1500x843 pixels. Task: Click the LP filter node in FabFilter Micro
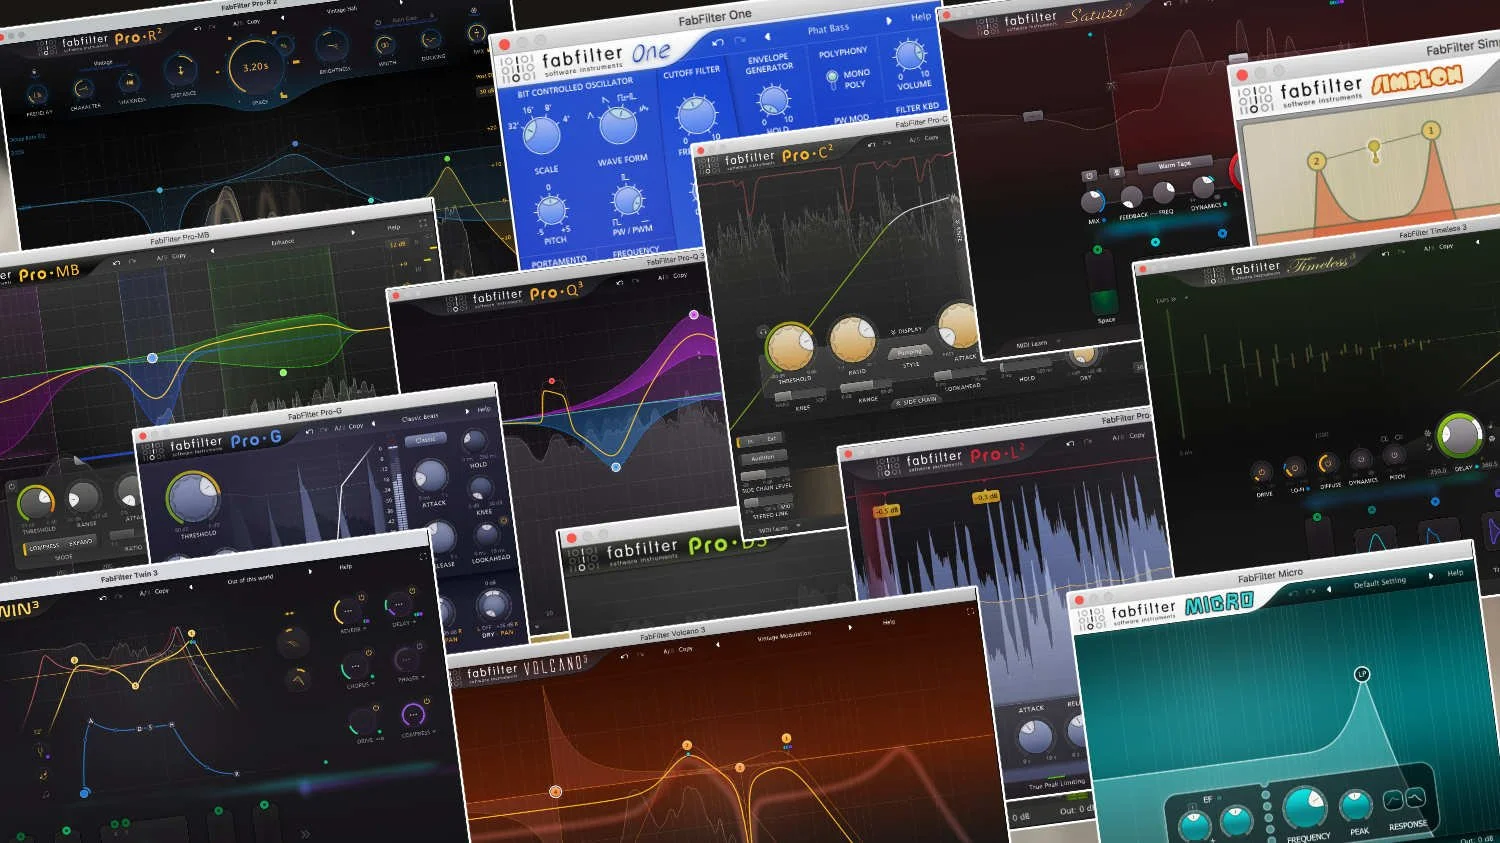(1362, 674)
